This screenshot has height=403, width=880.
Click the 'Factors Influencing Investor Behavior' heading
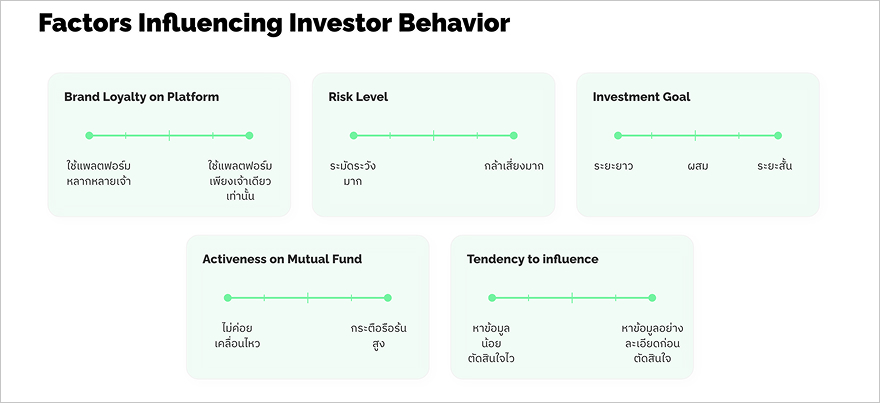pyautogui.click(x=274, y=23)
